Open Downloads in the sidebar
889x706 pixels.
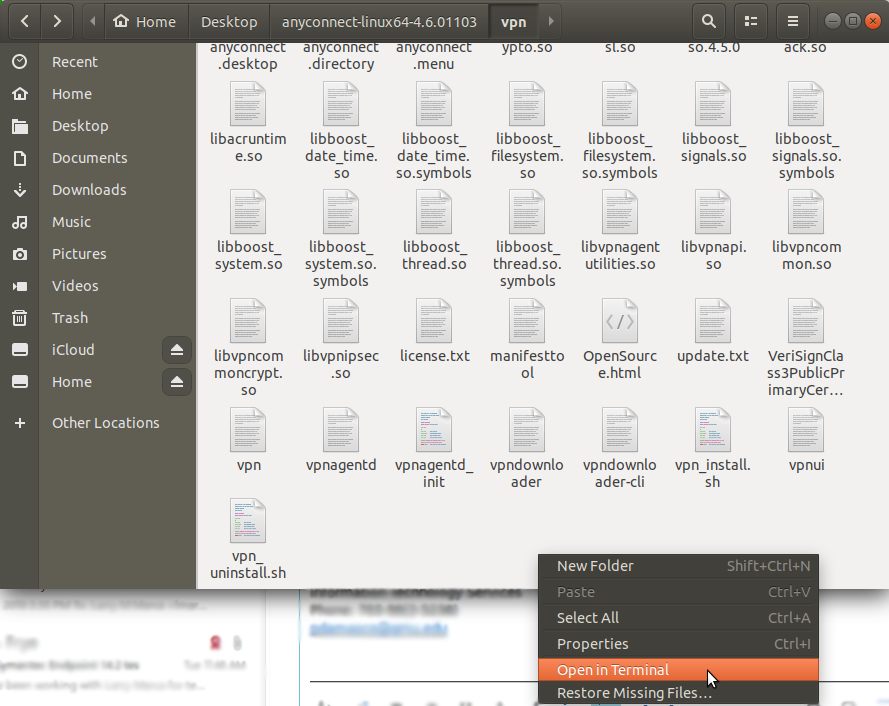[98, 190]
